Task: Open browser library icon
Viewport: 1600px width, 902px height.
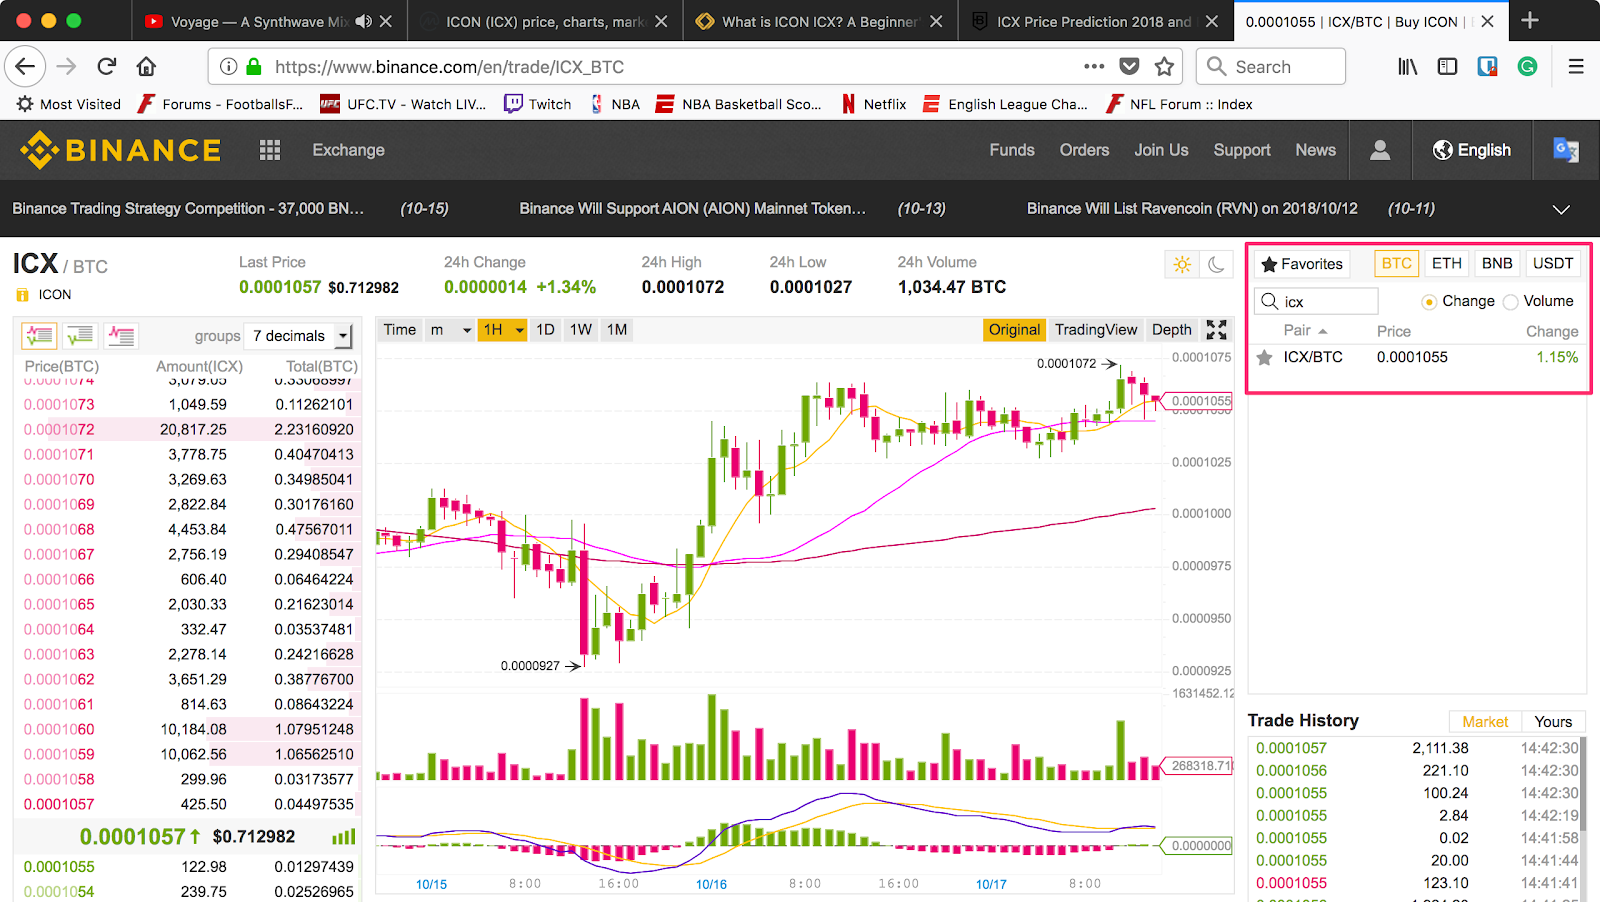Action: [1408, 67]
